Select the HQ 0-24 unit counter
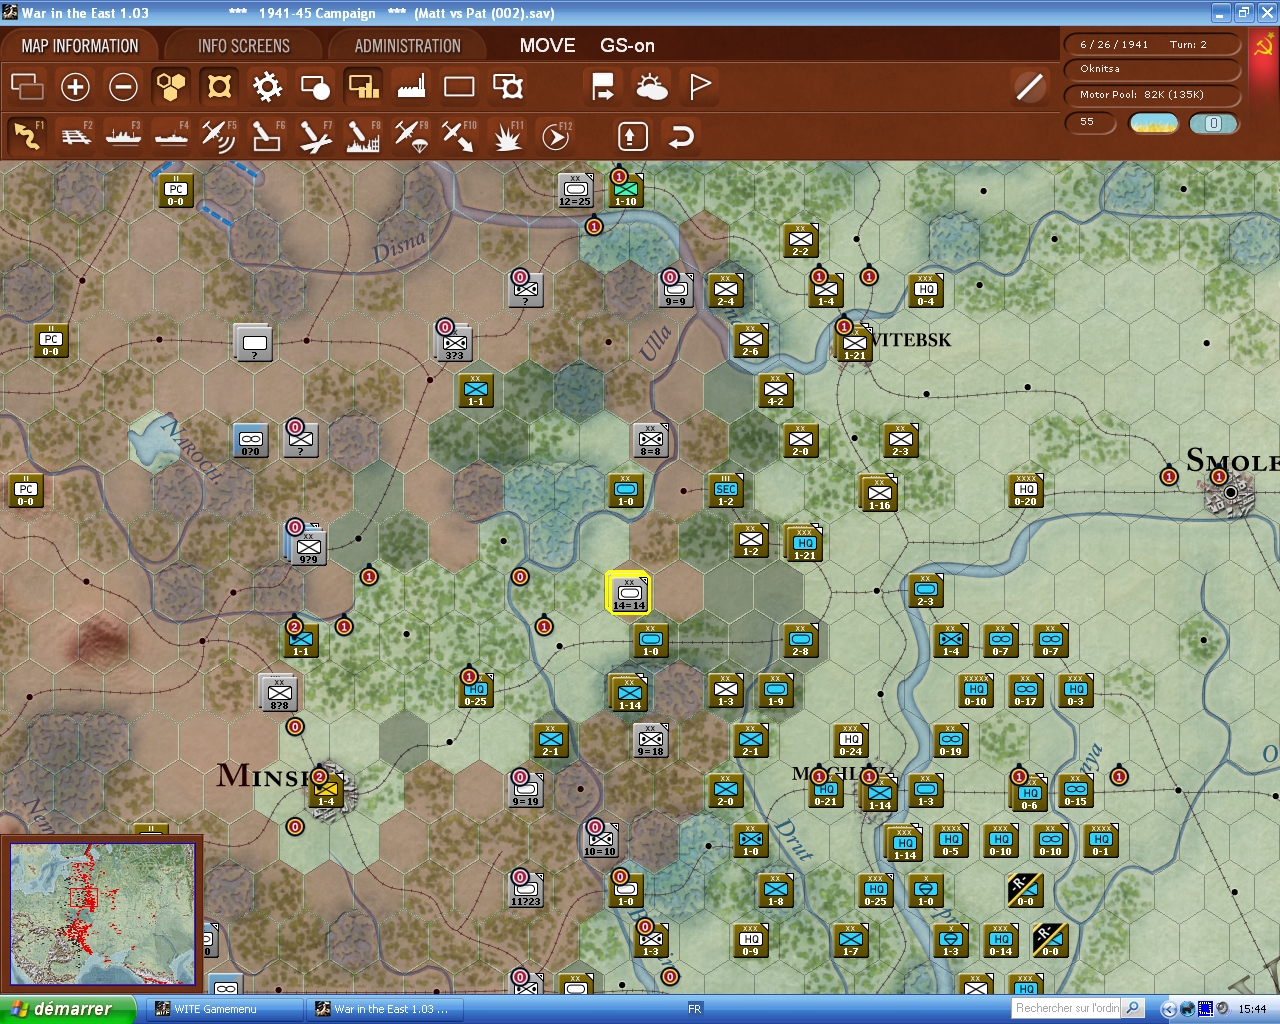The width and height of the screenshot is (1280, 1024). [x=851, y=740]
